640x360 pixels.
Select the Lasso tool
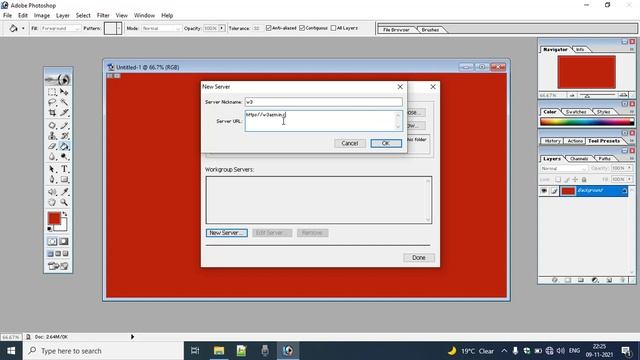point(52,102)
